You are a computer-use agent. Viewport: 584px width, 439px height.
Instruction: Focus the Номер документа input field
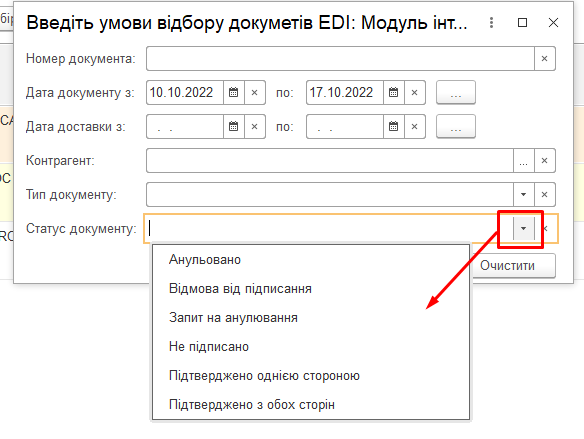click(340, 58)
